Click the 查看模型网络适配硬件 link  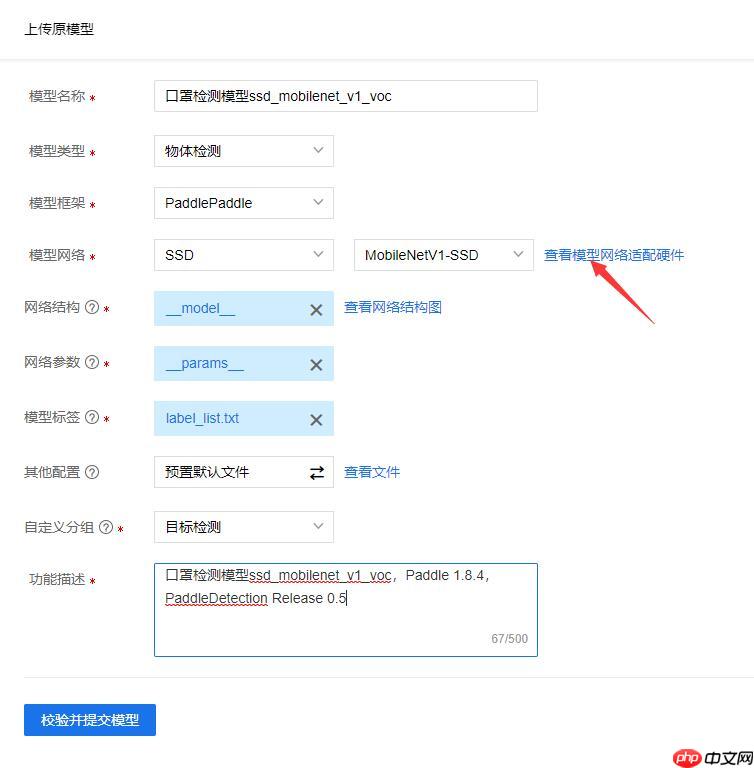coord(613,255)
